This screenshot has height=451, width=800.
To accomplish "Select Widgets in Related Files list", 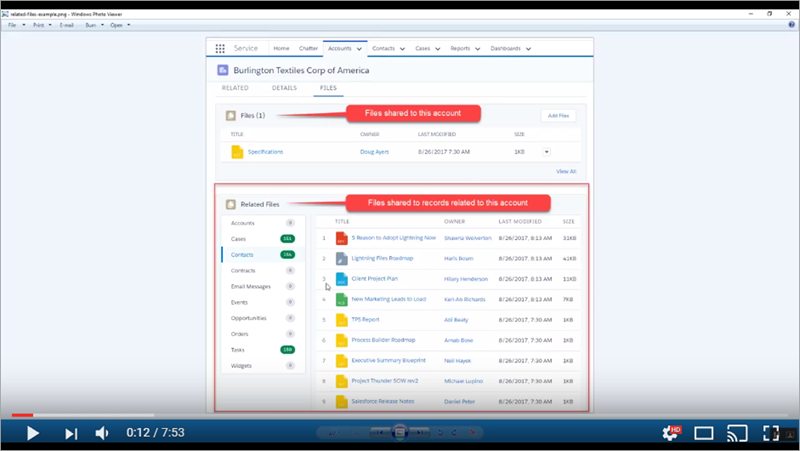I will point(263,366).
